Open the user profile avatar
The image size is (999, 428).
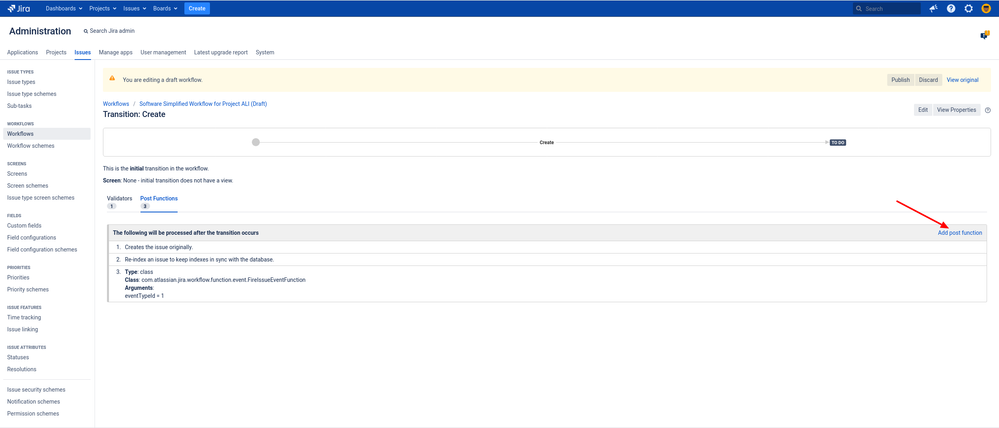click(x=986, y=8)
